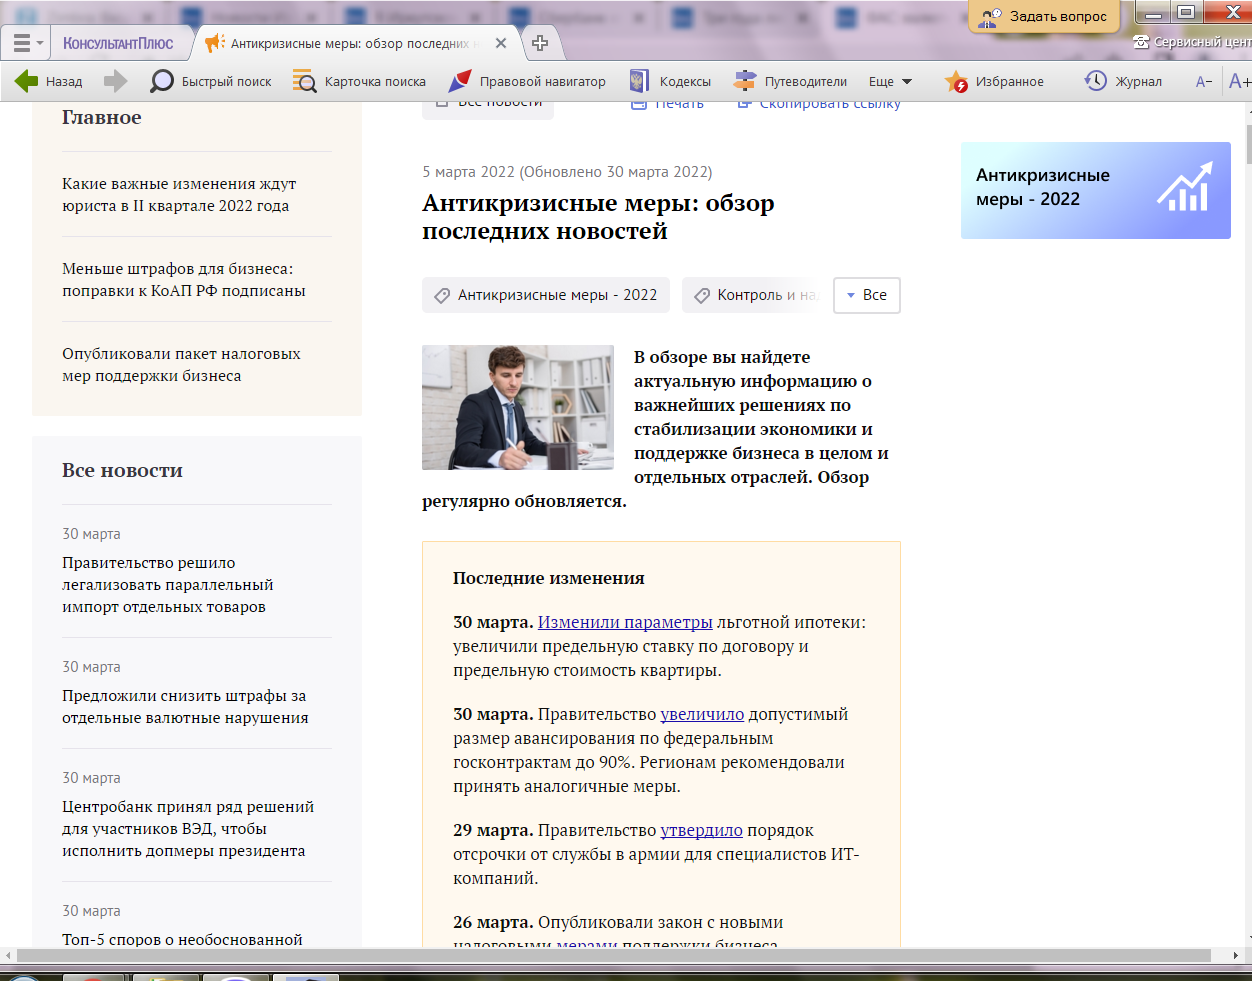Click the Антикризисные меры - 2022 banner

pyautogui.click(x=1095, y=190)
